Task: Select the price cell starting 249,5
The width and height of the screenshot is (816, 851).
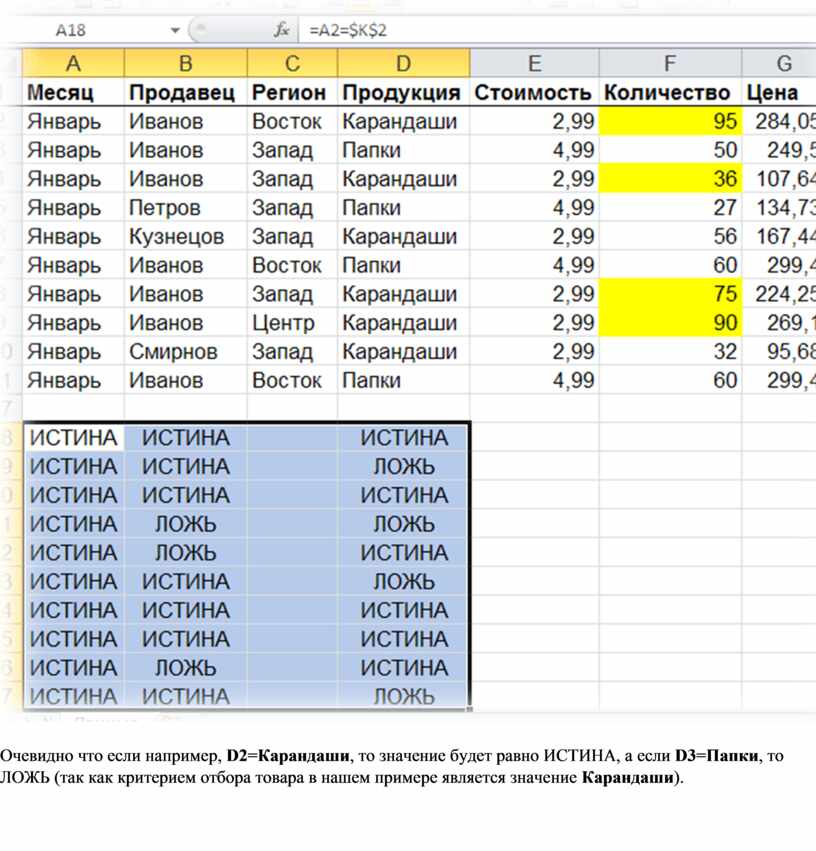Action: click(779, 149)
